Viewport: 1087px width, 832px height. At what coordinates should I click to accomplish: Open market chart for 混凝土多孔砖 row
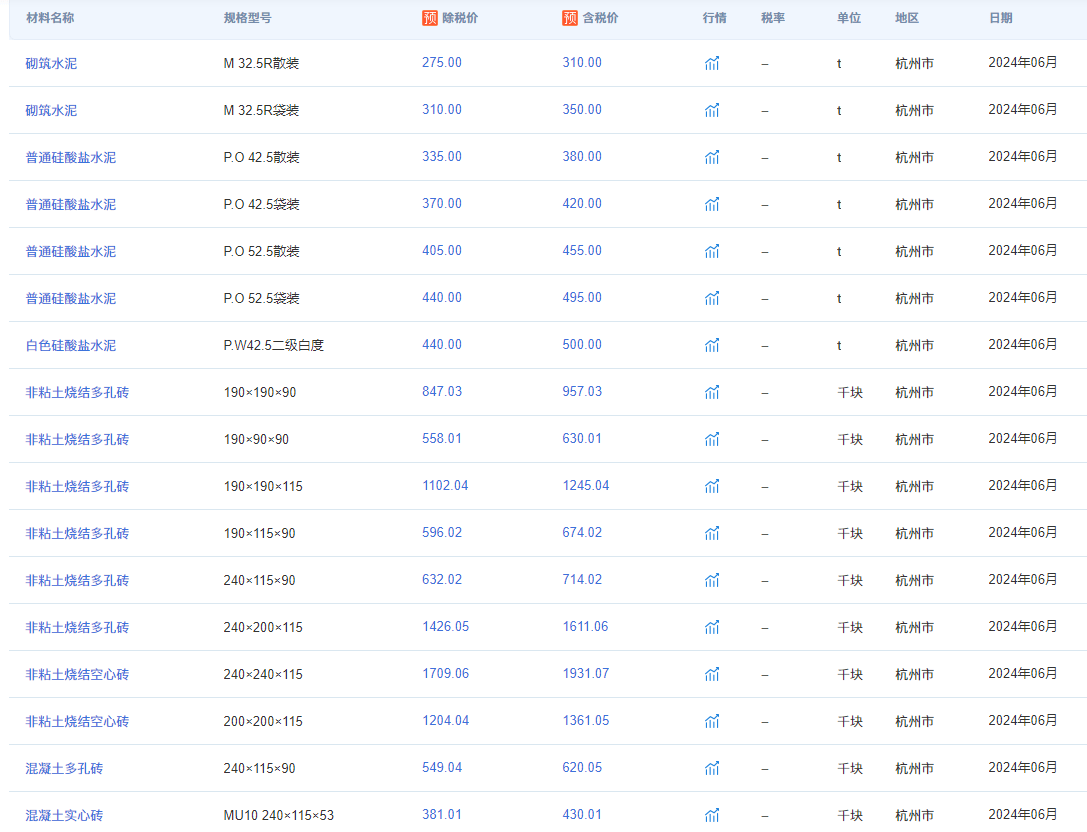pos(712,768)
